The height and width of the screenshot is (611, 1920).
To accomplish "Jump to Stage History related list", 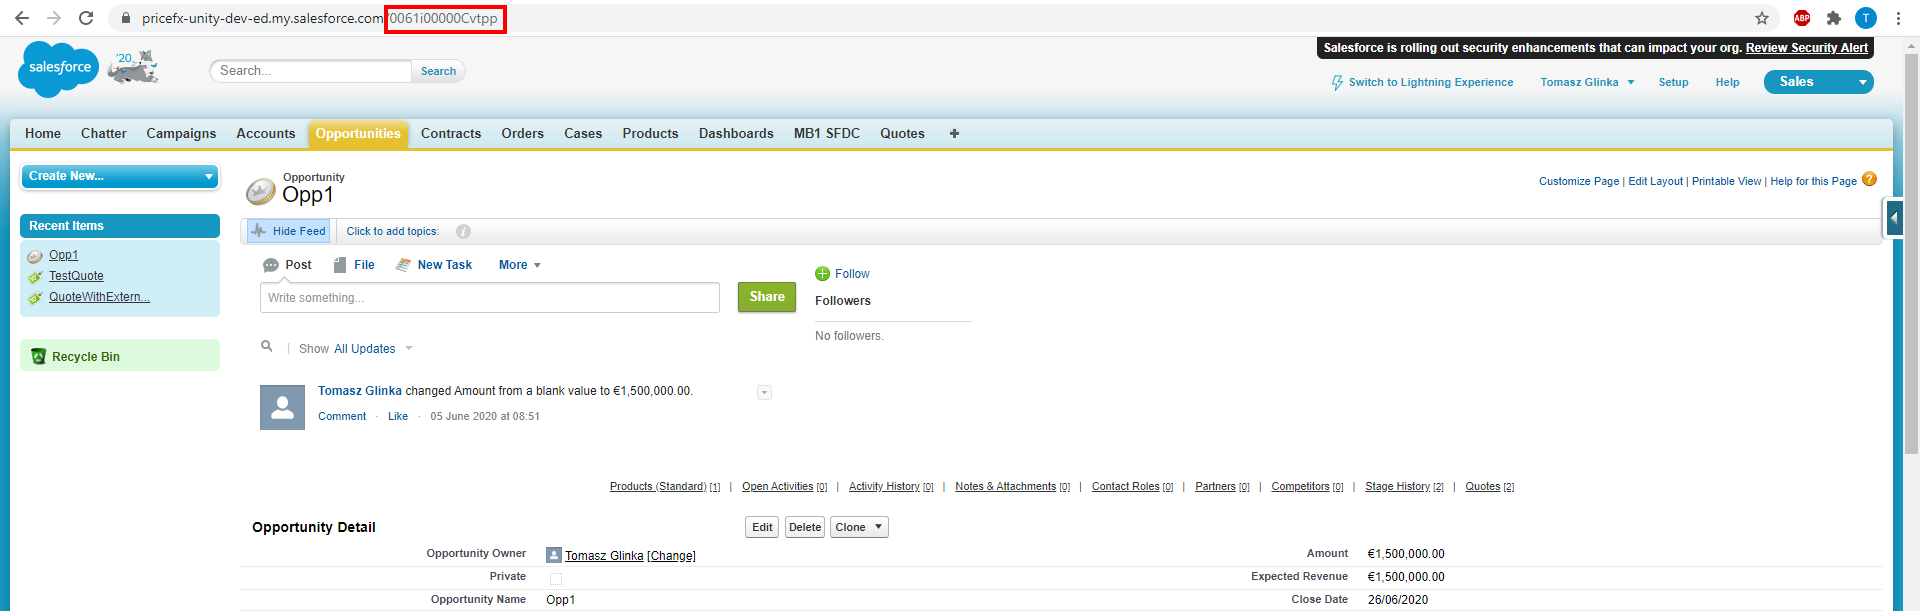I will click(x=1398, y=486).
